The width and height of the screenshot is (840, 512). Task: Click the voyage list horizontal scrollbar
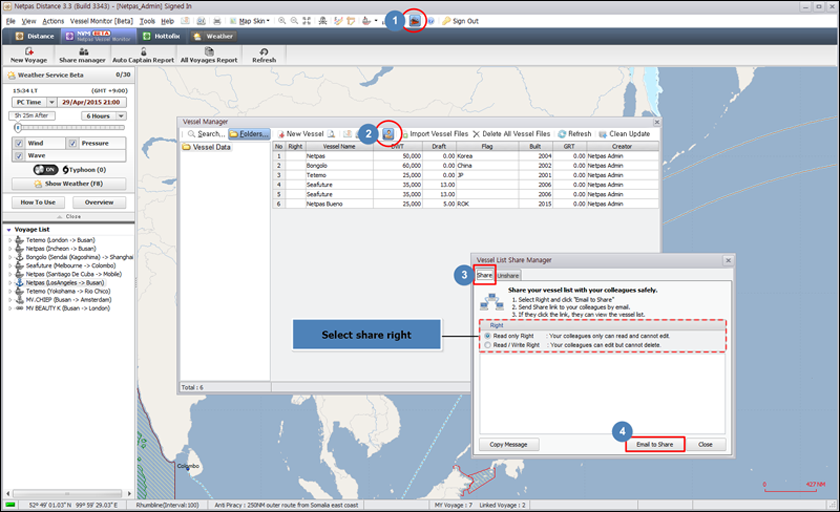click(69, 494)
